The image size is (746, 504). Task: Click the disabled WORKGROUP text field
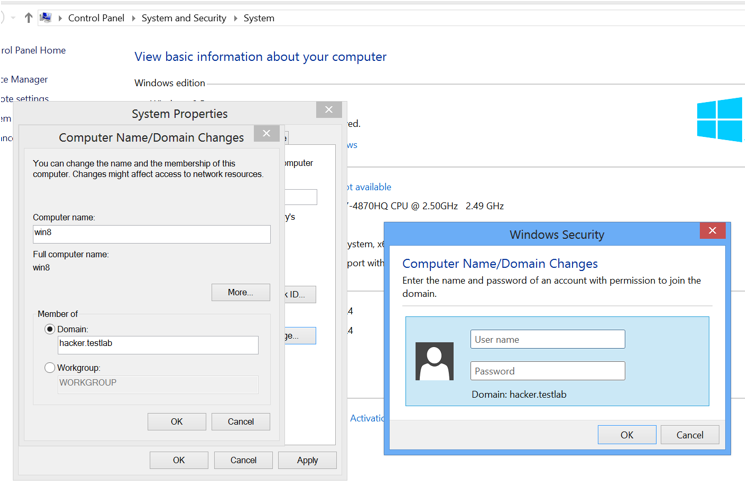pos(158,385)
